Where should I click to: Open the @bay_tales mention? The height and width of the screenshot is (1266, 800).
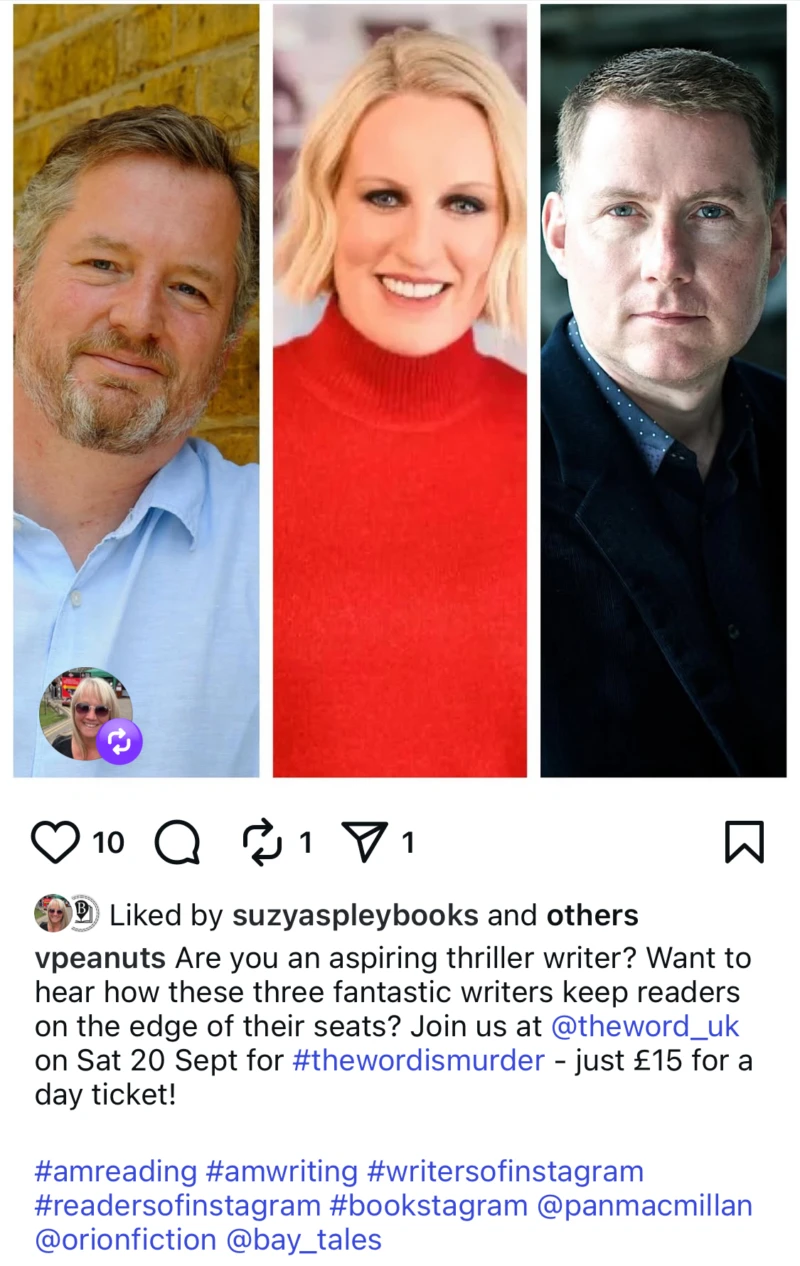click(303, 1241)
